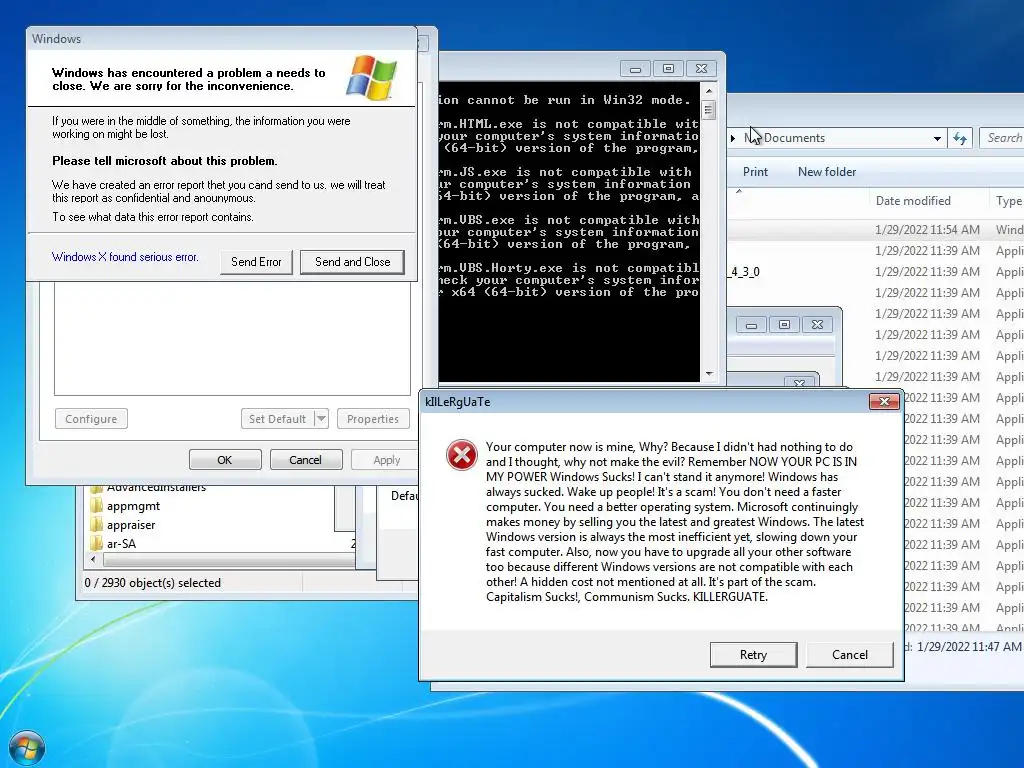Viewport: 1024px width, 768px height.
Task: Click the Windows X found serious error text
Action: click(125, 257)
